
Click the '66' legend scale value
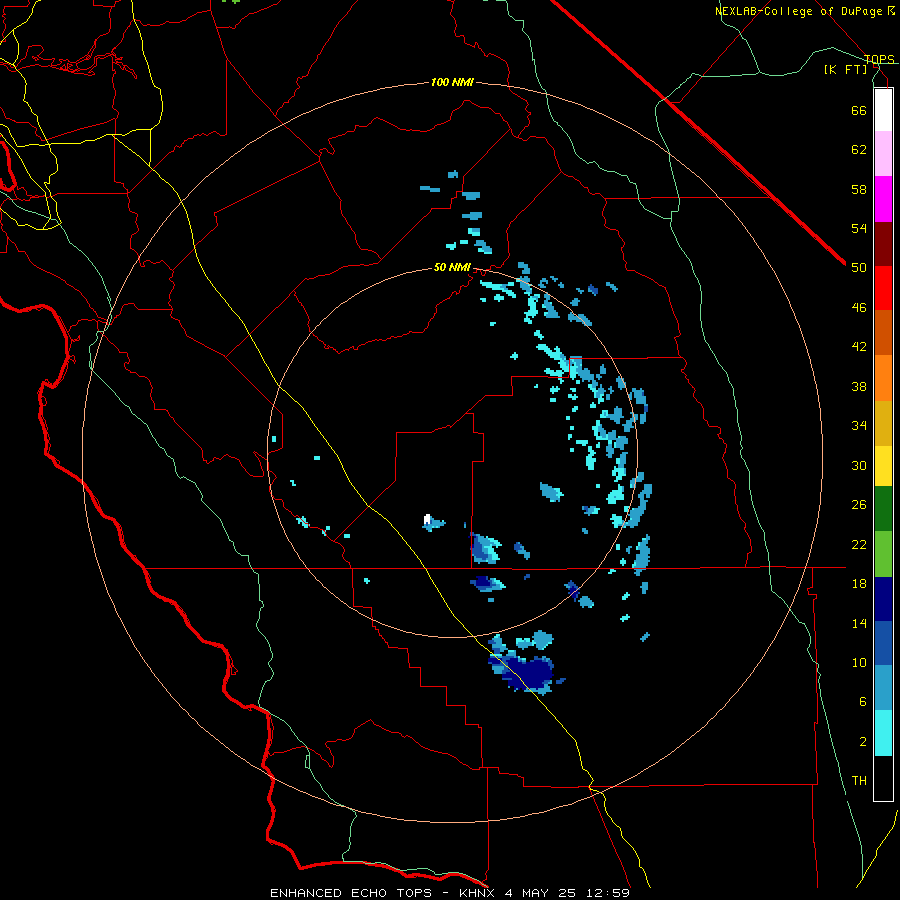coord(859,110)
